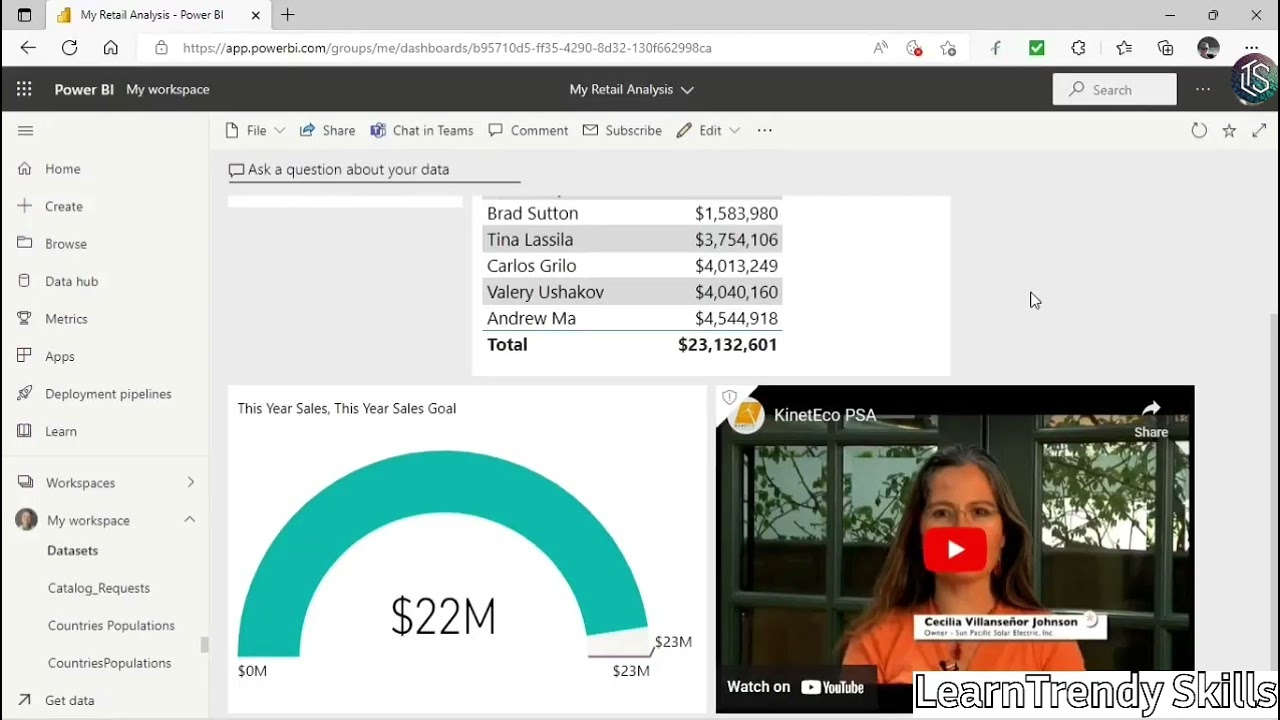Click My workspace breadcrumb in header
Screen dimensions: 1280x720
(168, 89)
